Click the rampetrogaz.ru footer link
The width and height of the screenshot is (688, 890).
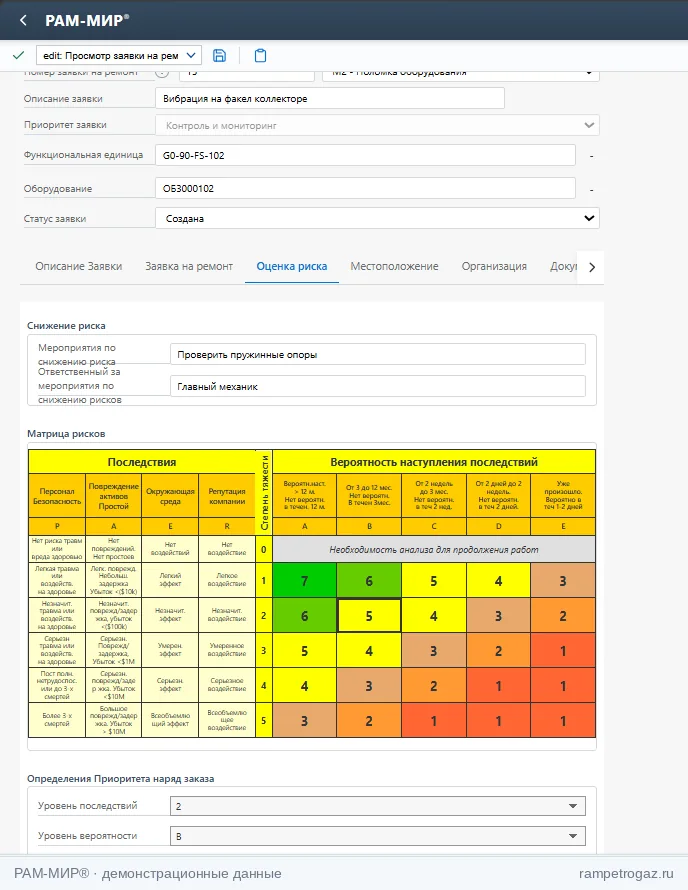click(x=626, y=874)
